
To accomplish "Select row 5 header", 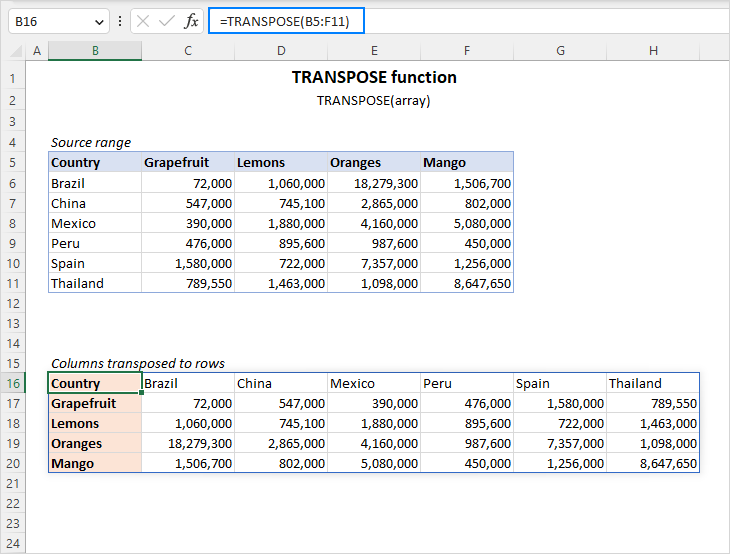I will coord(14,162).
